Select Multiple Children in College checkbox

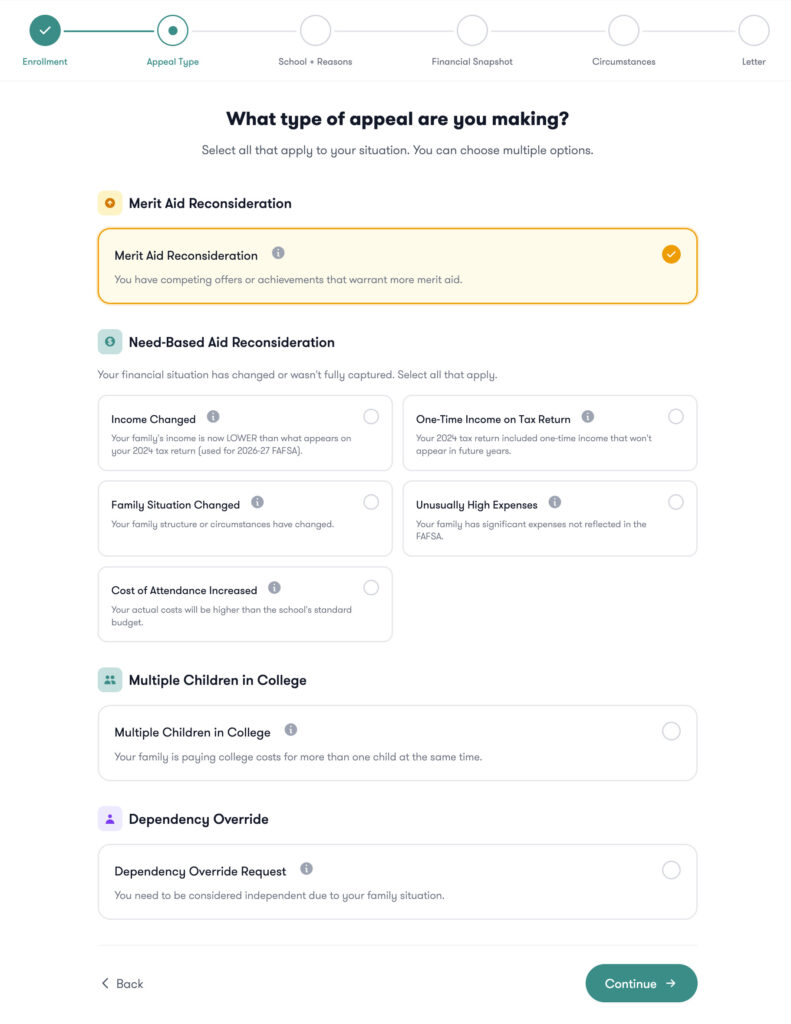tap(671, 731)
